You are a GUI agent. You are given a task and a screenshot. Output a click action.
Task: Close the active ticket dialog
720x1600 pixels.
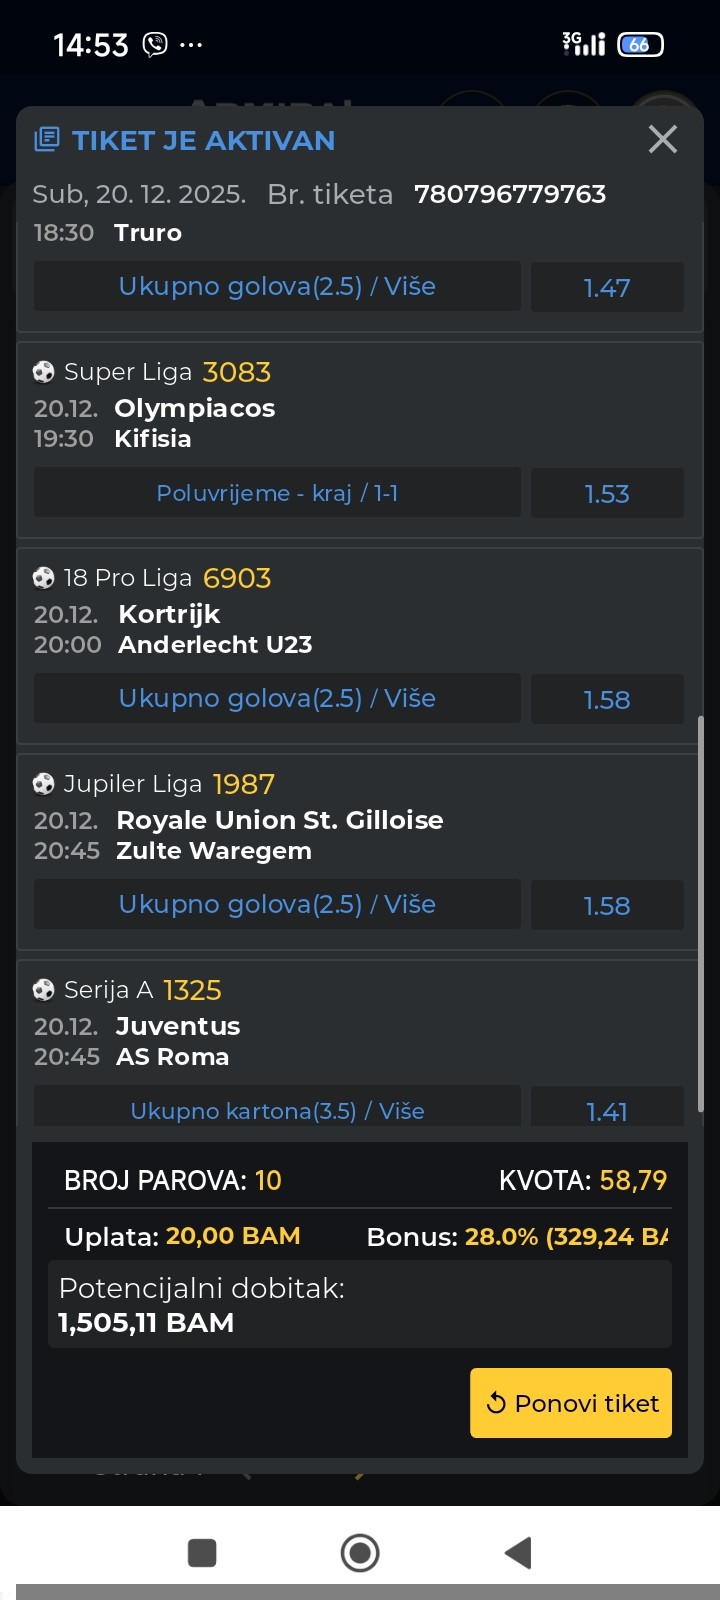[x=662, y=139]
